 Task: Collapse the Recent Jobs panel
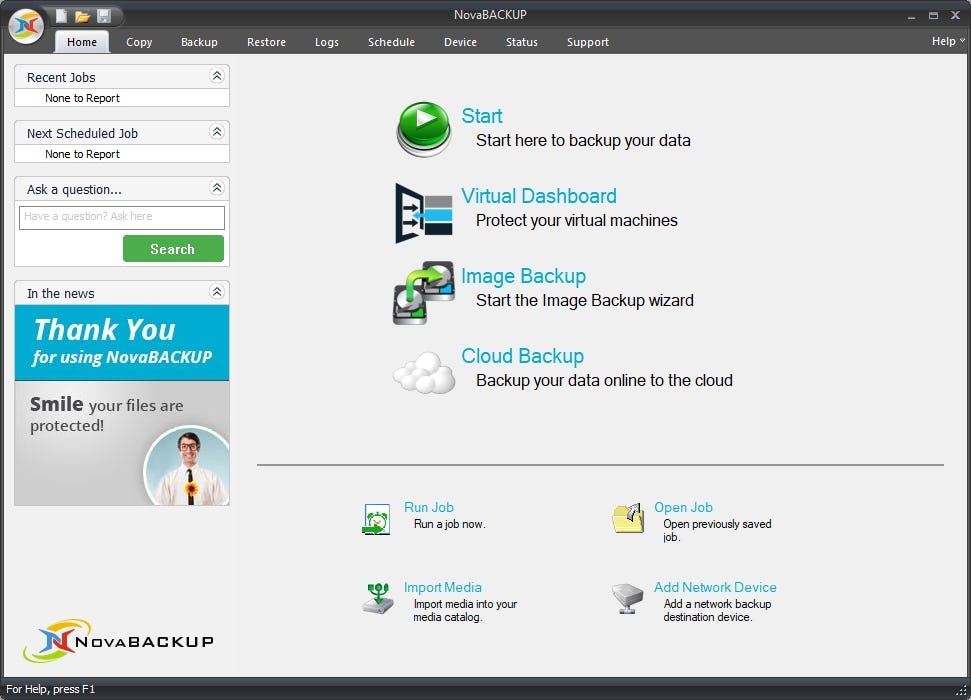click(x=218, y=76)
